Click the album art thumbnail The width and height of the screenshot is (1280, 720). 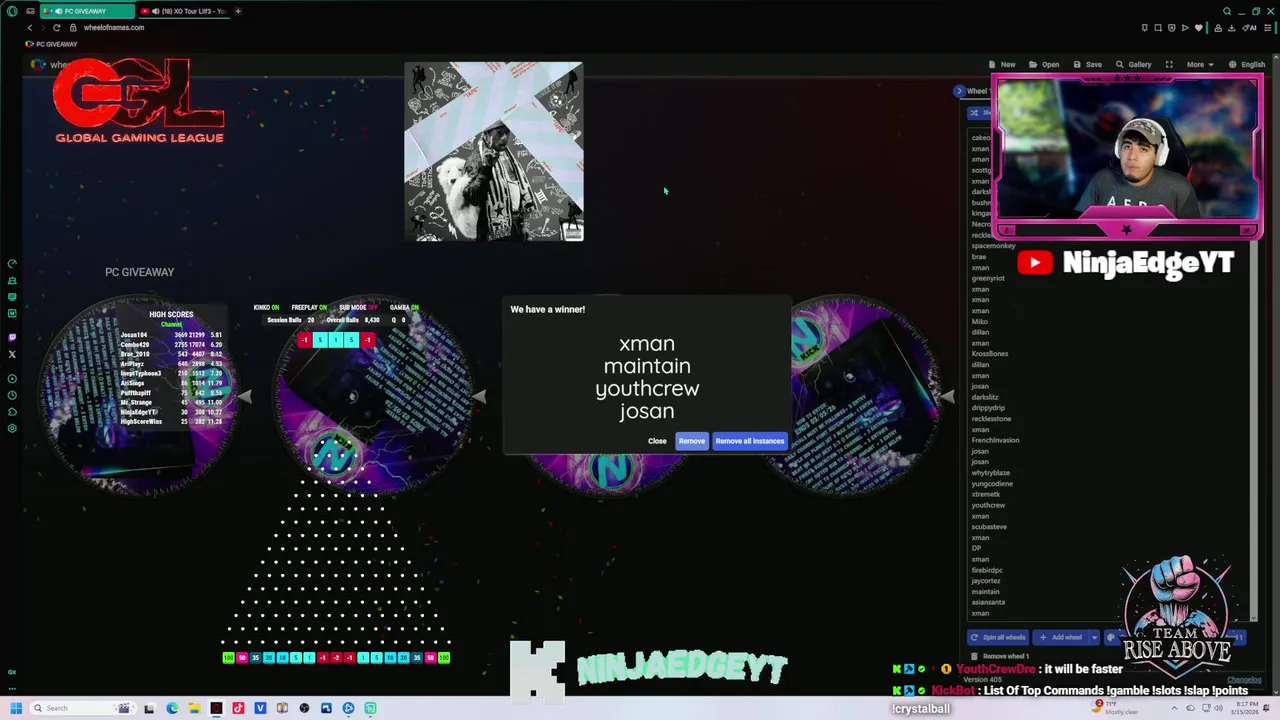(494, 152)
